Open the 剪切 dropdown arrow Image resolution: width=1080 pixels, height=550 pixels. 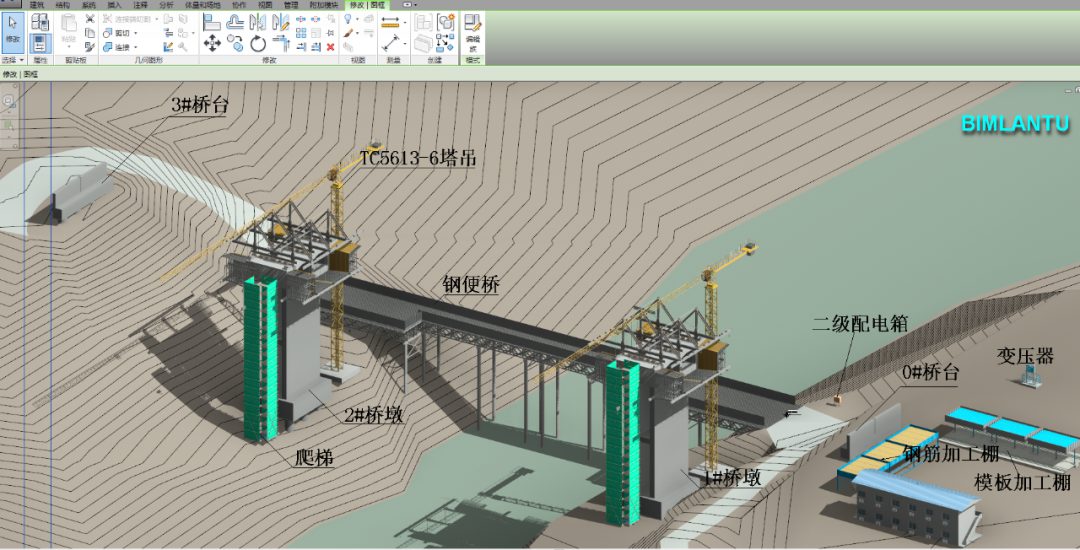(x=136, y=32)
